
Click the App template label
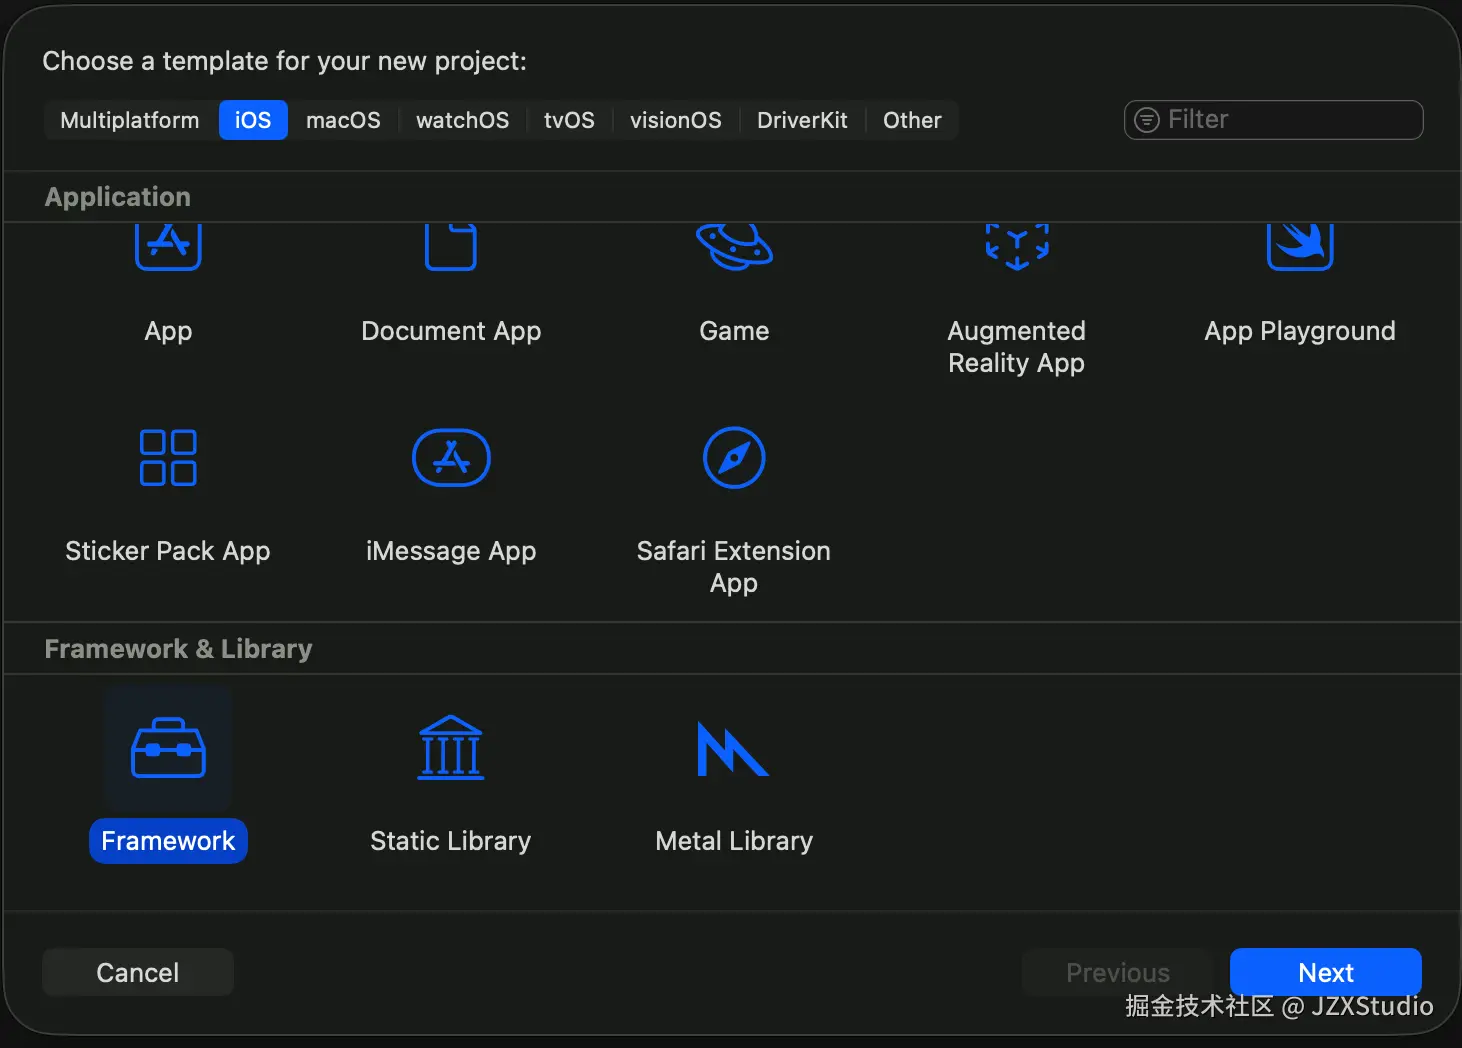pyautogui.click(x=168, y=331)
